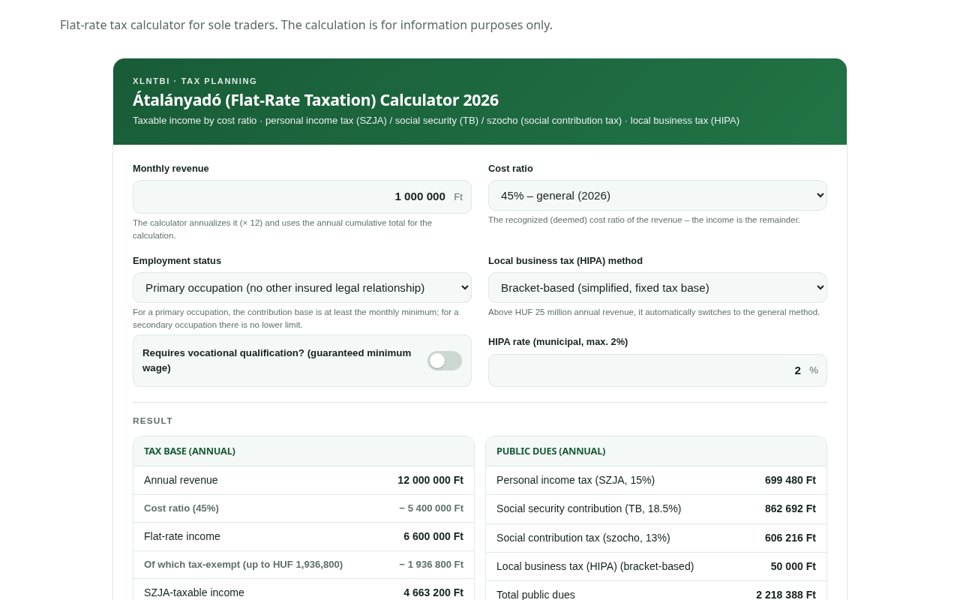Click the Flat-rate tax calculator intro sentence
This screenshot has height=600, width=960.
(x=306, y=25)
